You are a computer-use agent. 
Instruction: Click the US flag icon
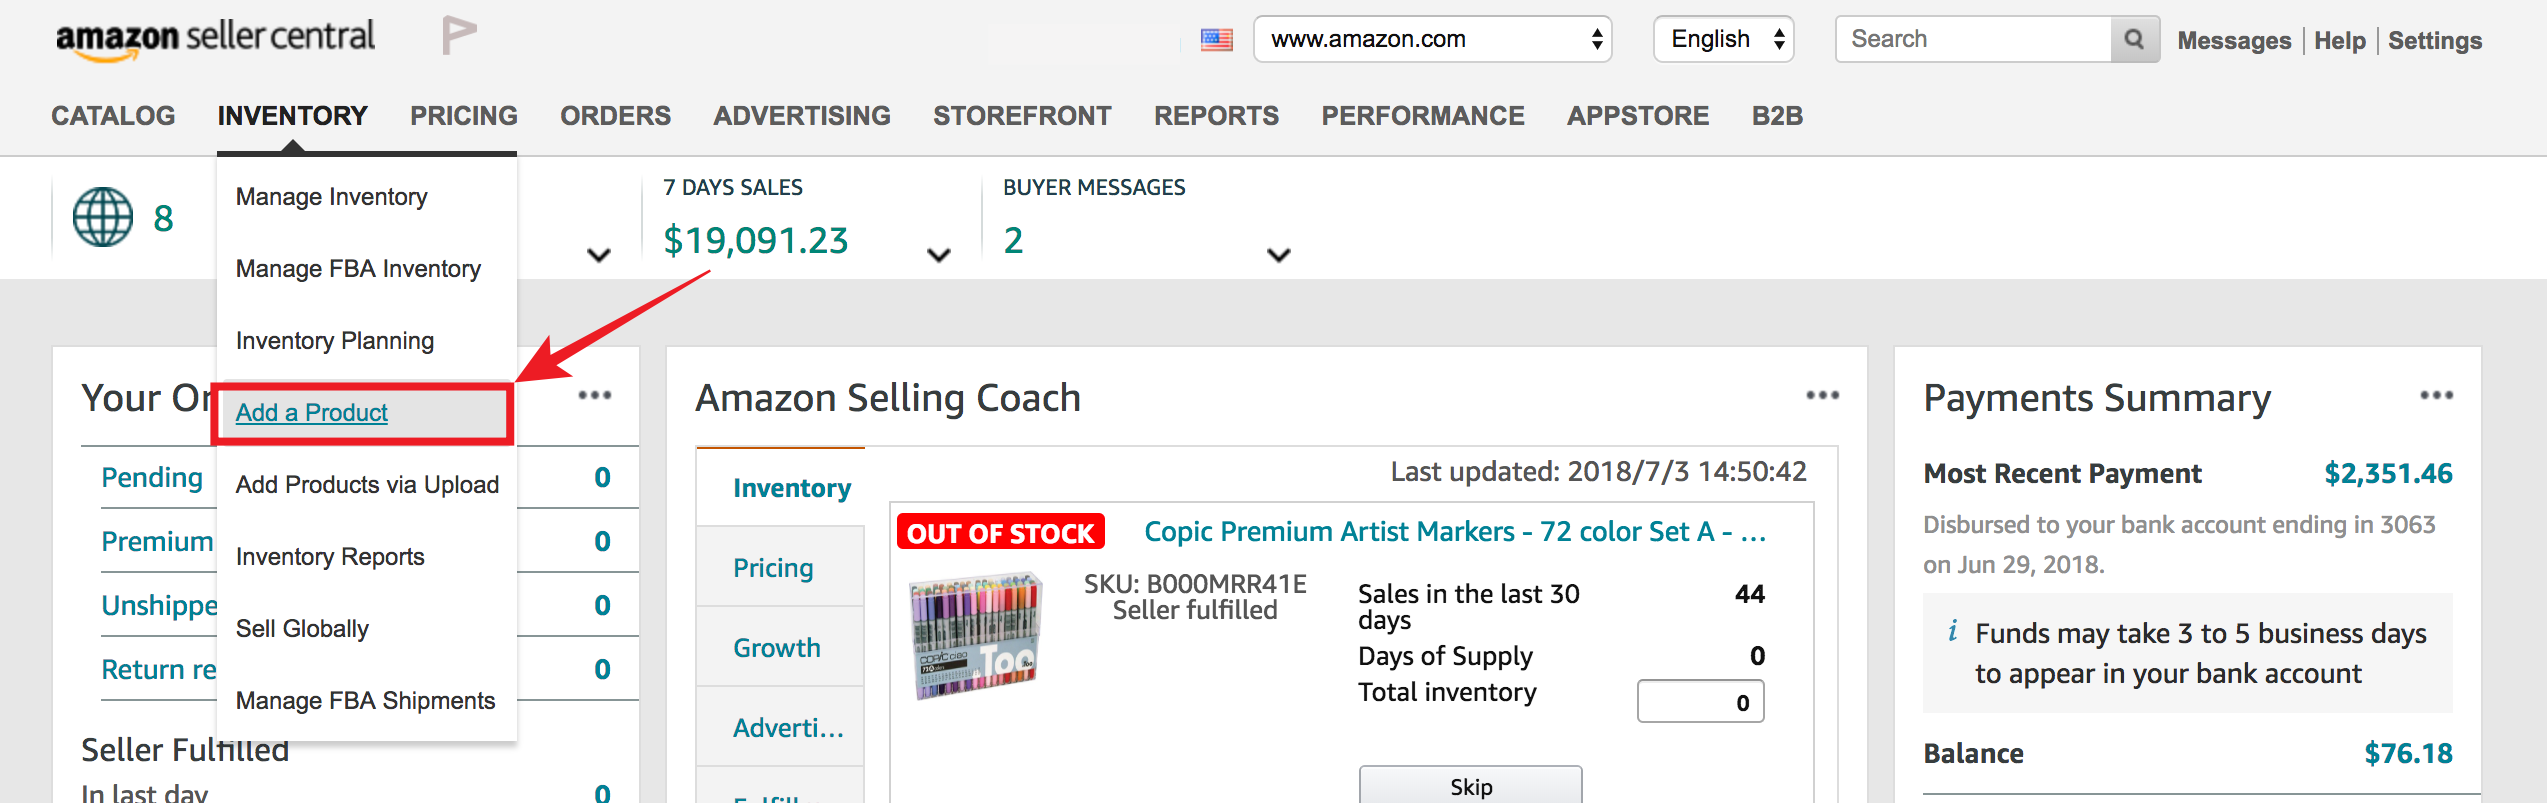tap(1216, 40)
